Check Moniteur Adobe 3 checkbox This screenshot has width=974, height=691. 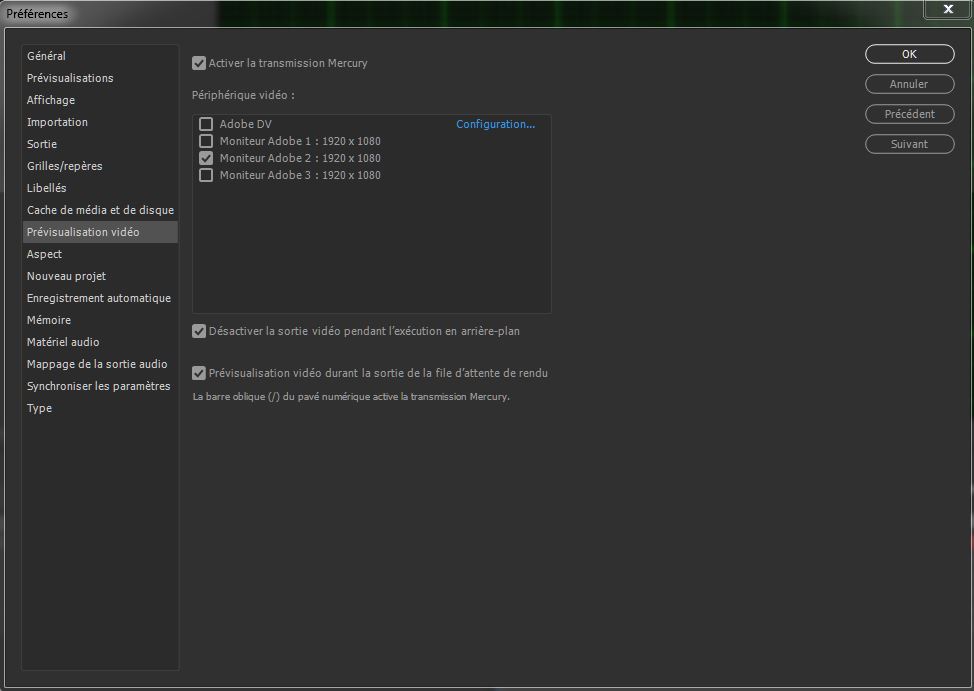[206, 175]
